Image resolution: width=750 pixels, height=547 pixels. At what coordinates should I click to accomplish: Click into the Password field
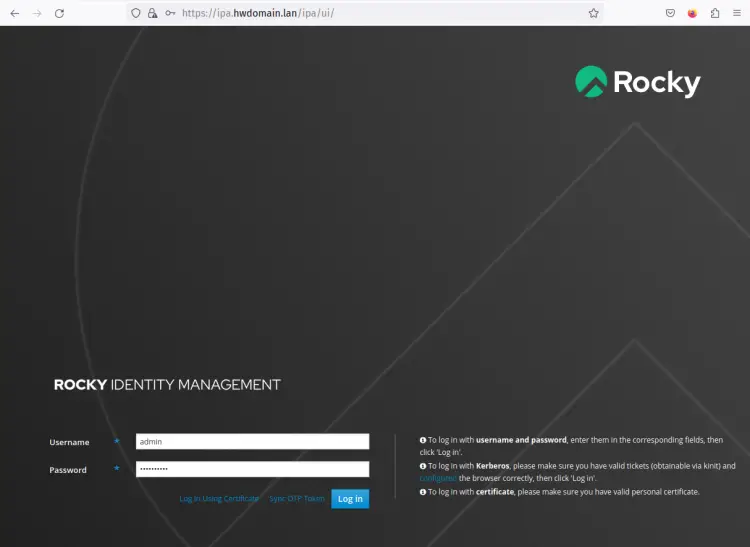click(x=252, y=469)
